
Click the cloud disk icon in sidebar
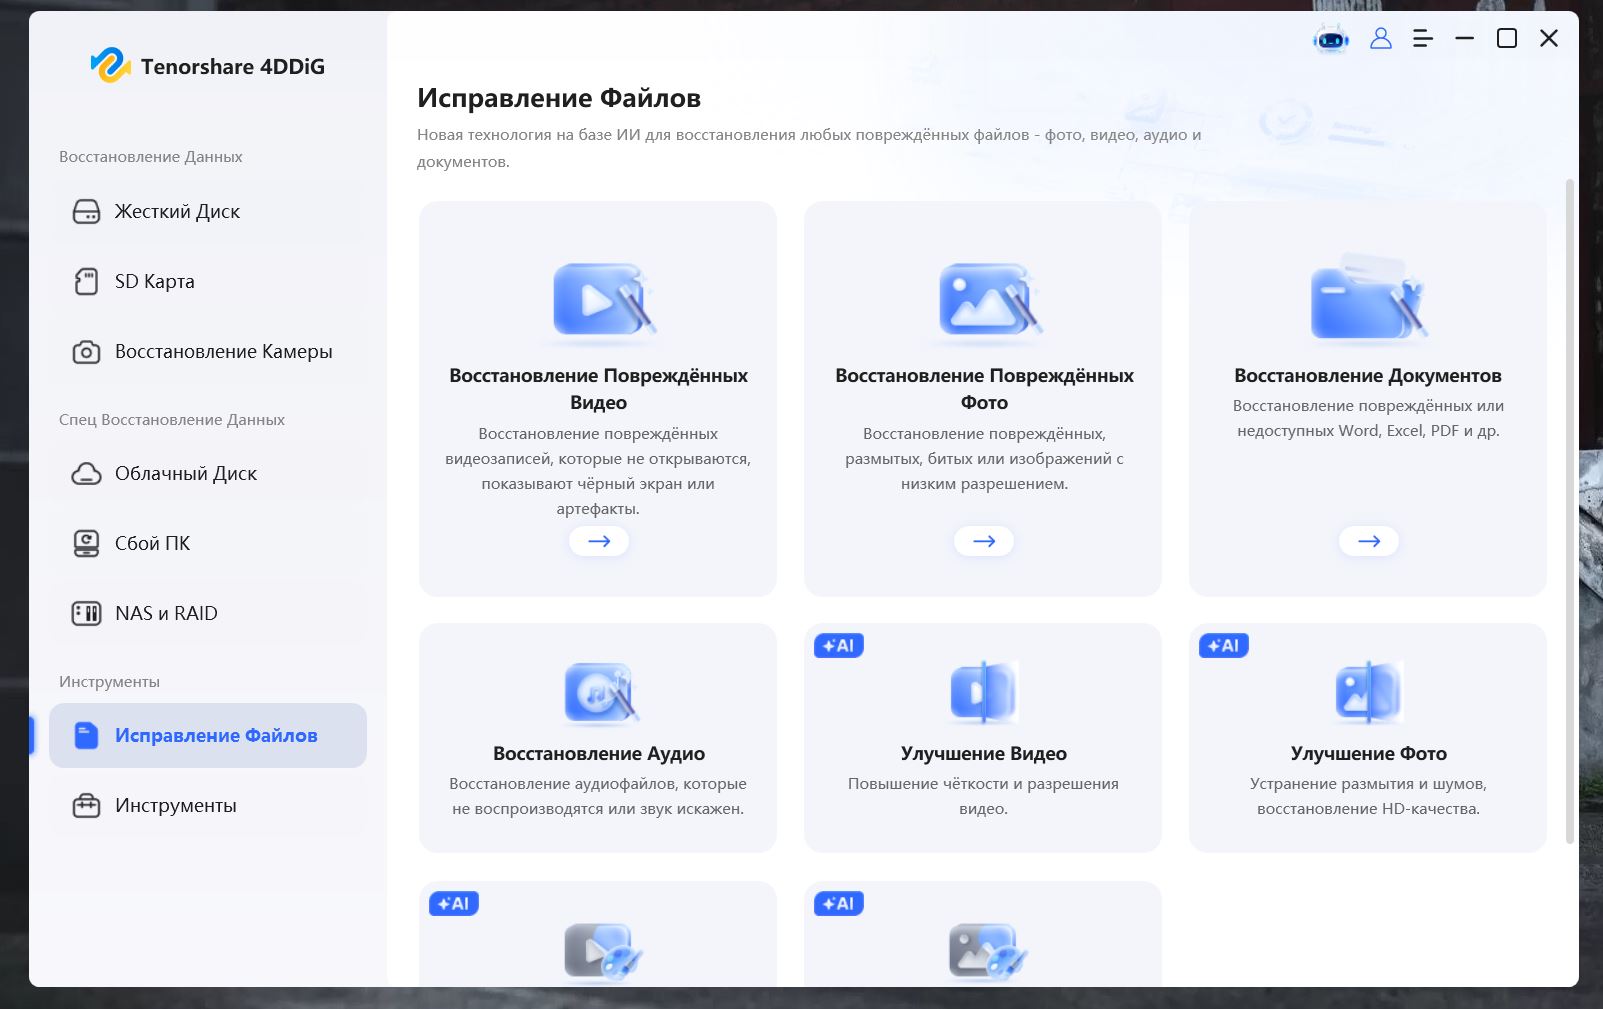(x=87, y=474)
